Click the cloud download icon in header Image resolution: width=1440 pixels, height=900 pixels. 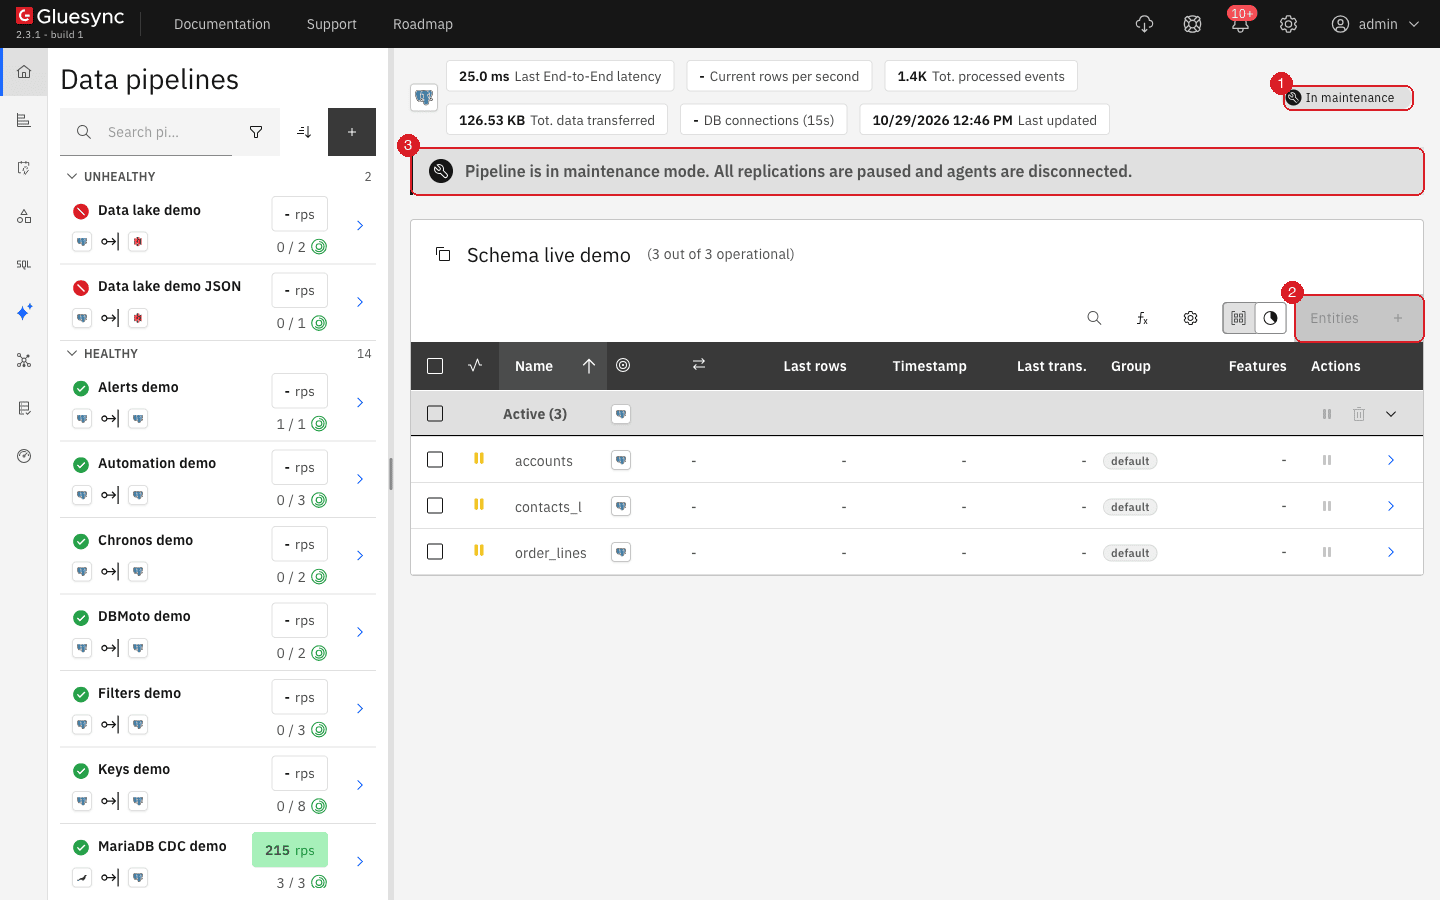[1144, 24]
